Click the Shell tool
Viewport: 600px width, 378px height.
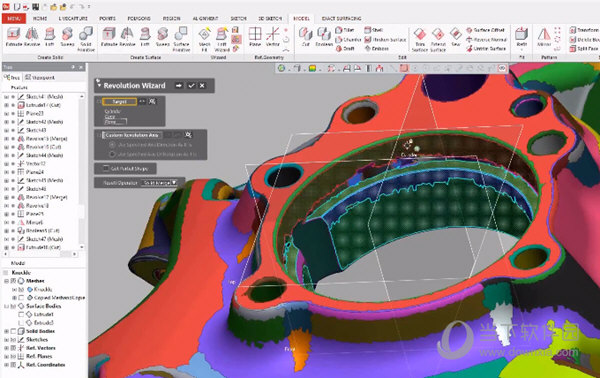tap(373, 30)
